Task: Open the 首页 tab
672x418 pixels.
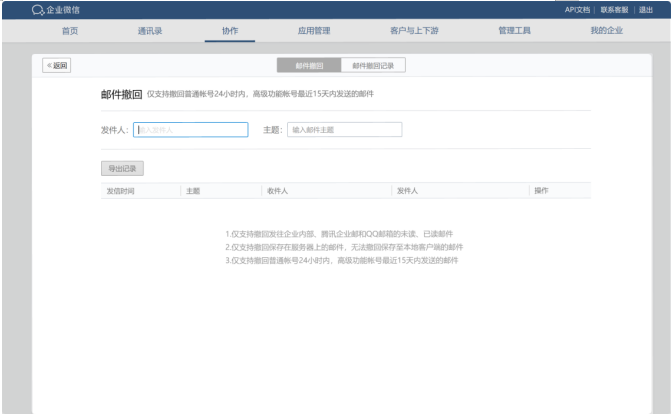Action: (70, 31)
